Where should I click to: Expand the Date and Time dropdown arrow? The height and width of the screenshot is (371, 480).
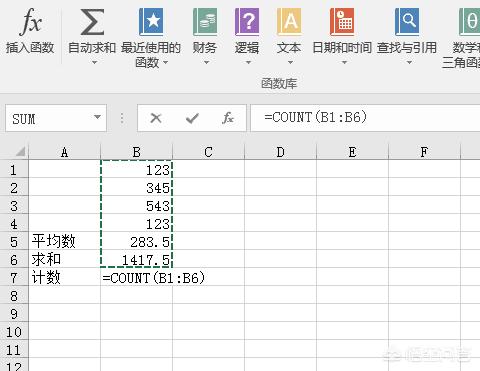344,62
